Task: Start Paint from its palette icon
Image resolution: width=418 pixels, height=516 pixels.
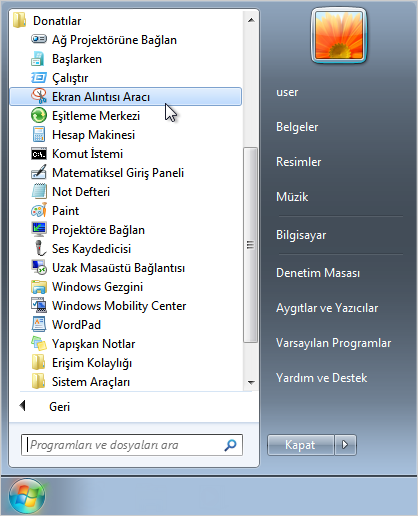Action: click(x=39, y=211)
